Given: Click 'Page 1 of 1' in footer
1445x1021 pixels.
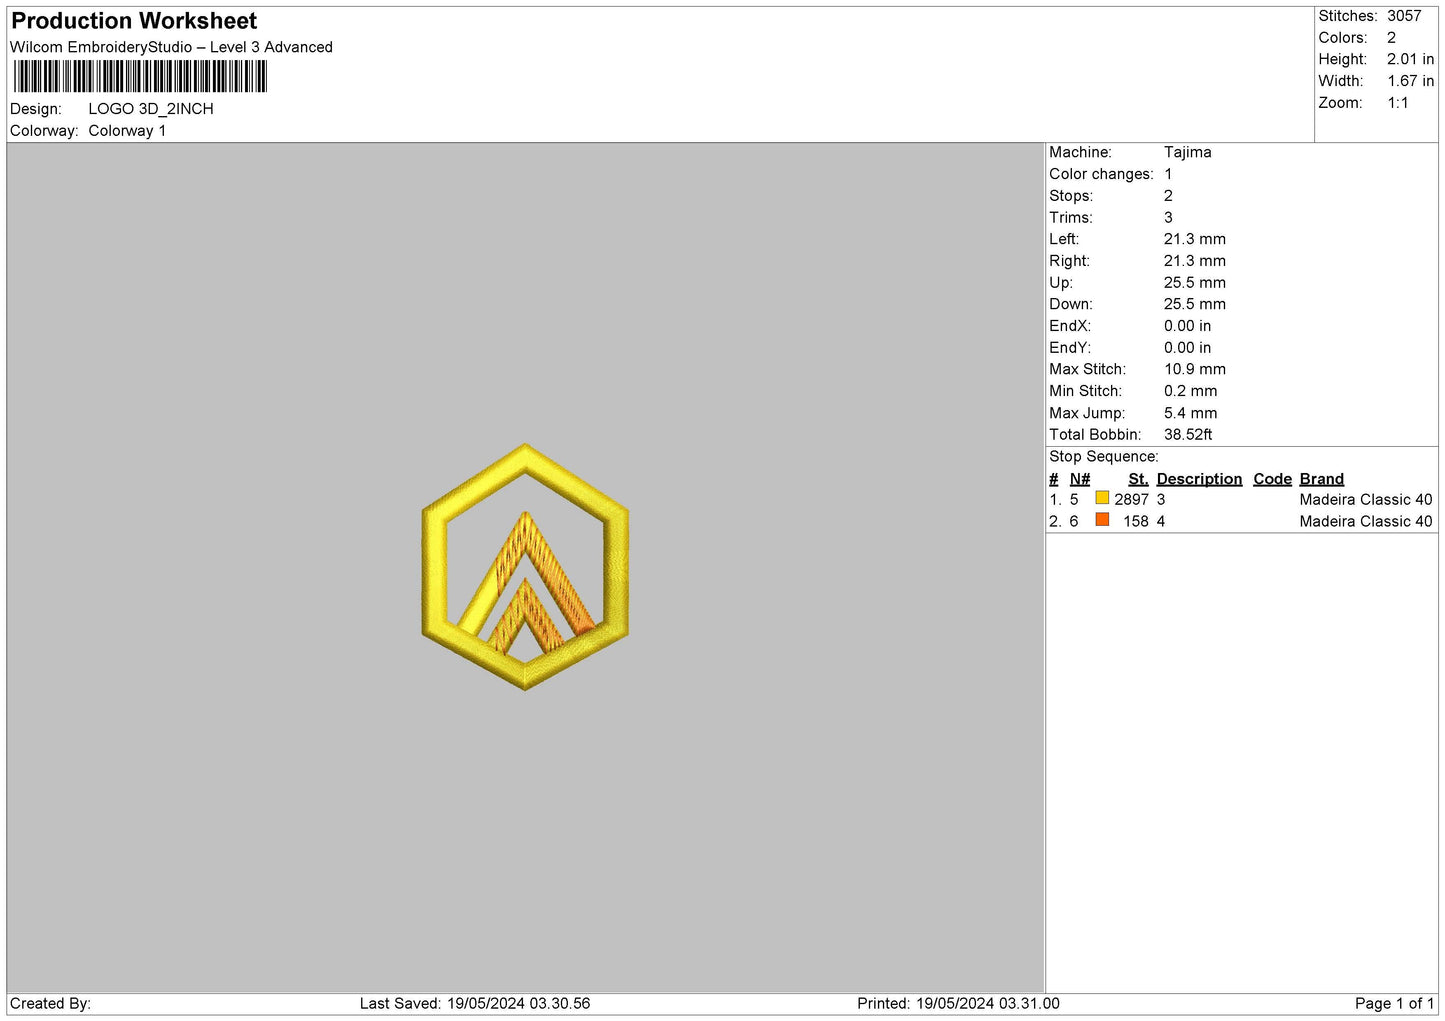Looking at the screenshot, I should coord(1394,1004).
